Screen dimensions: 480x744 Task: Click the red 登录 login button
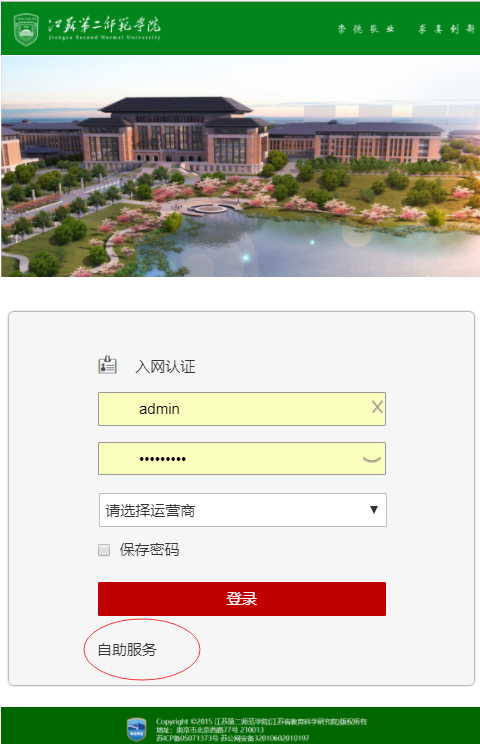[x=242, y=599]
